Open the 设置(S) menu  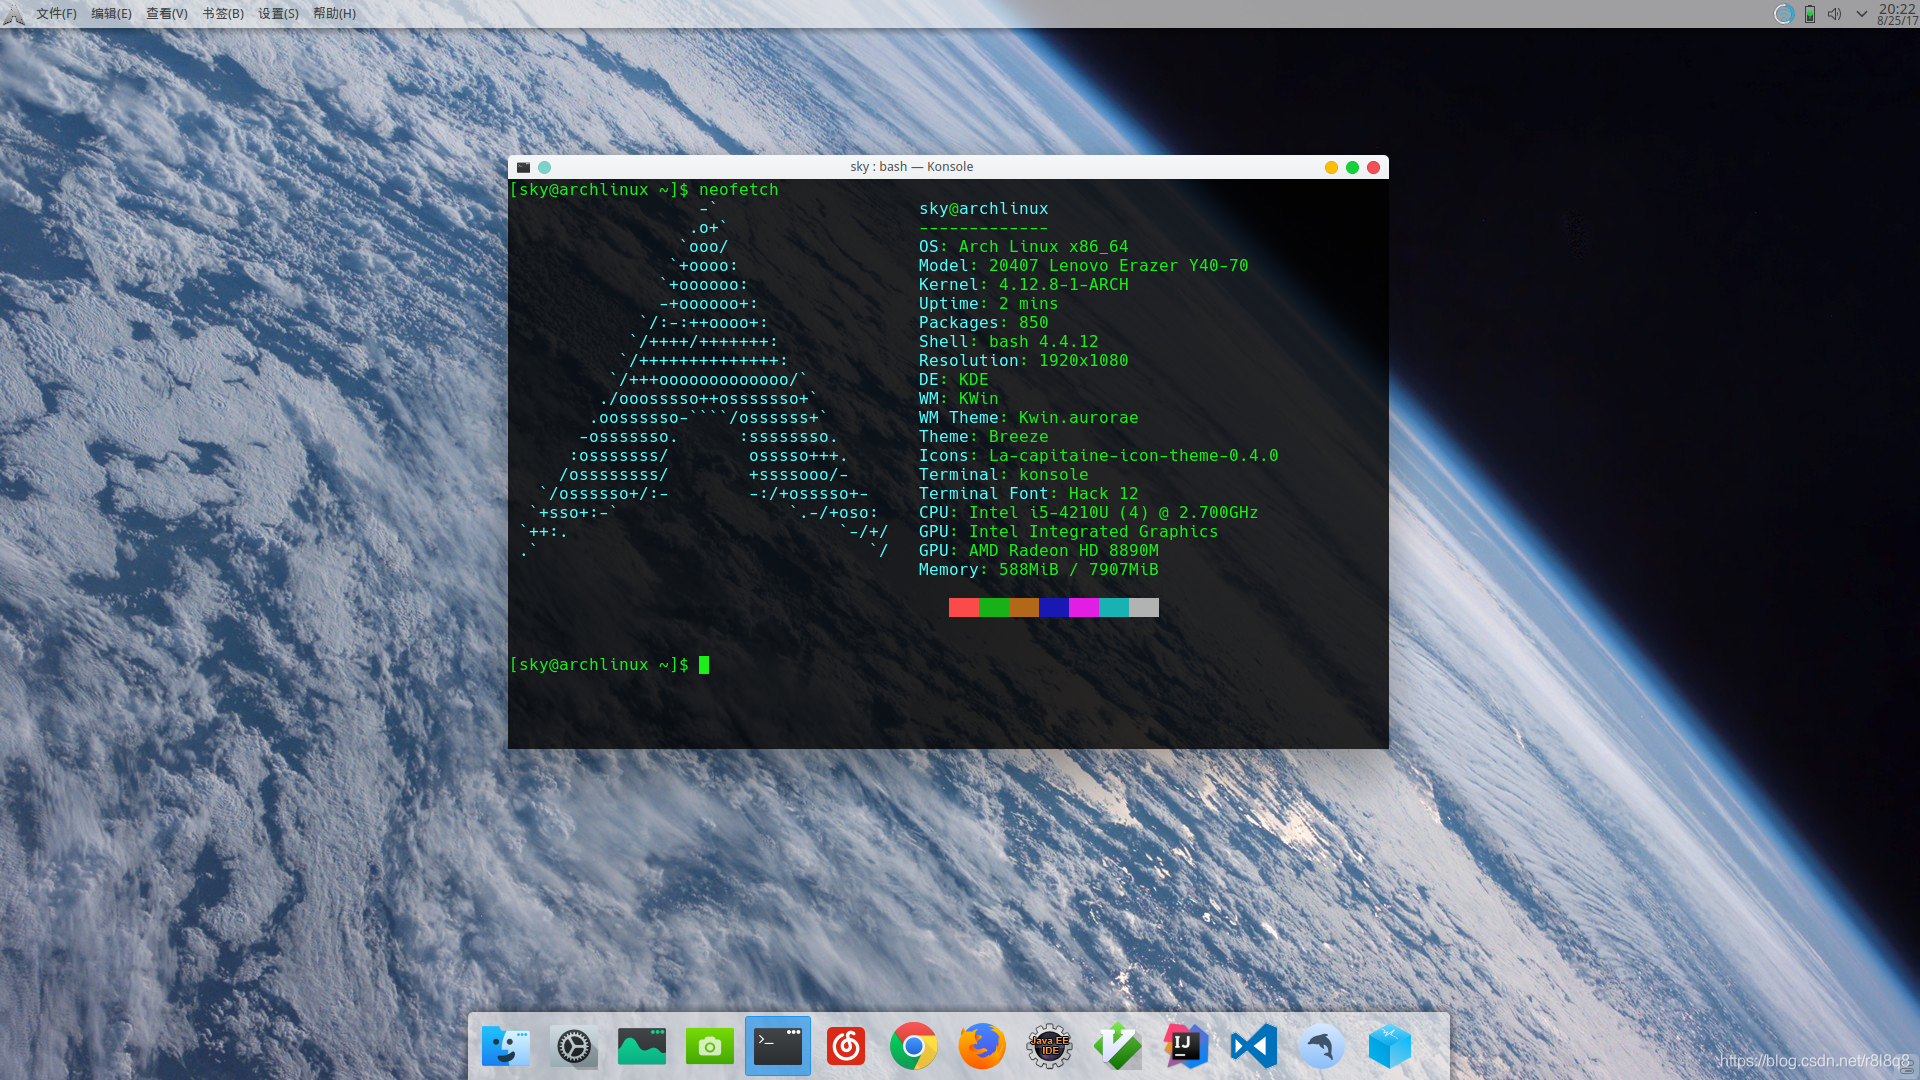point(278,14)
